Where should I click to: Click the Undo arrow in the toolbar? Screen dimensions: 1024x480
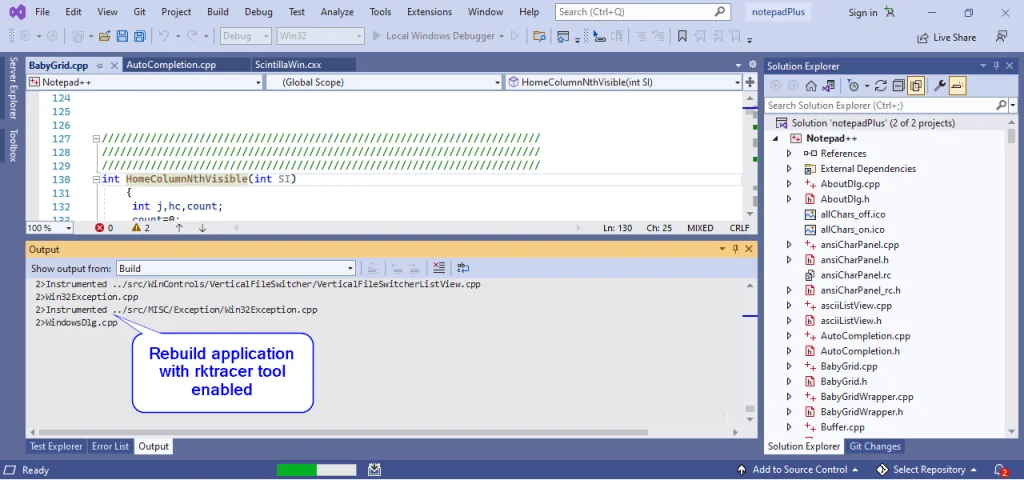coord(164,37)
